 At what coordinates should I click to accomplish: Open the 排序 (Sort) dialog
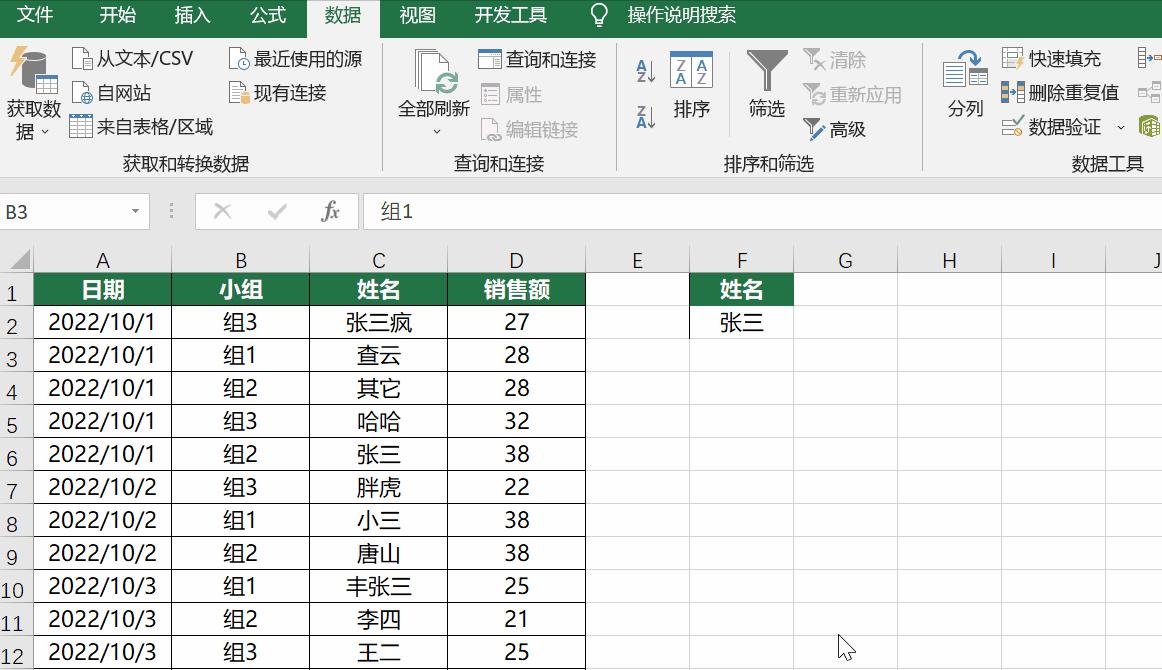[693, 88]
